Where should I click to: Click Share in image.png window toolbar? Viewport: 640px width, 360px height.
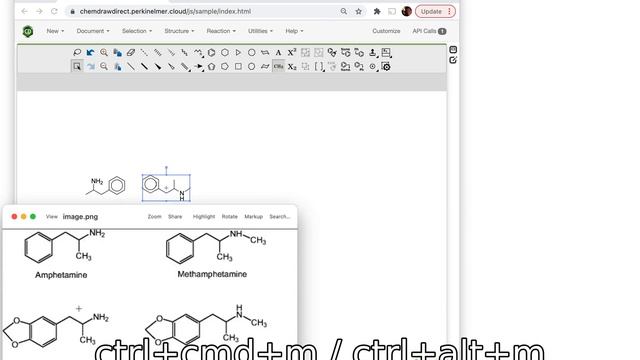click(x=175, y=217)
